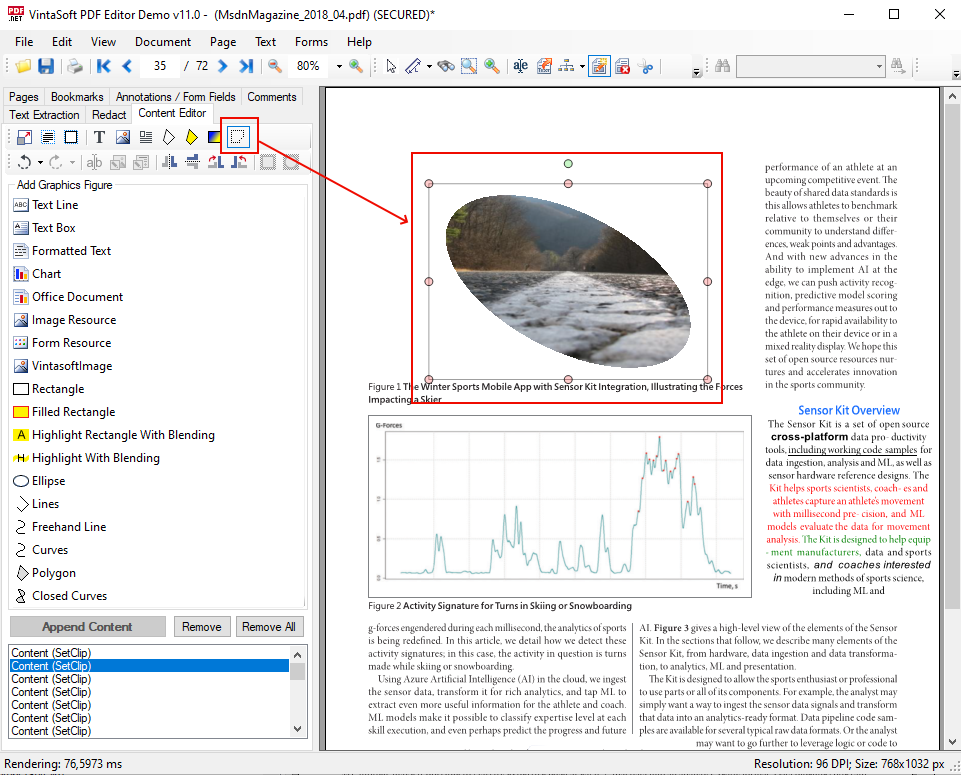Click the green rotation handle above the image

tap(568, 164)
